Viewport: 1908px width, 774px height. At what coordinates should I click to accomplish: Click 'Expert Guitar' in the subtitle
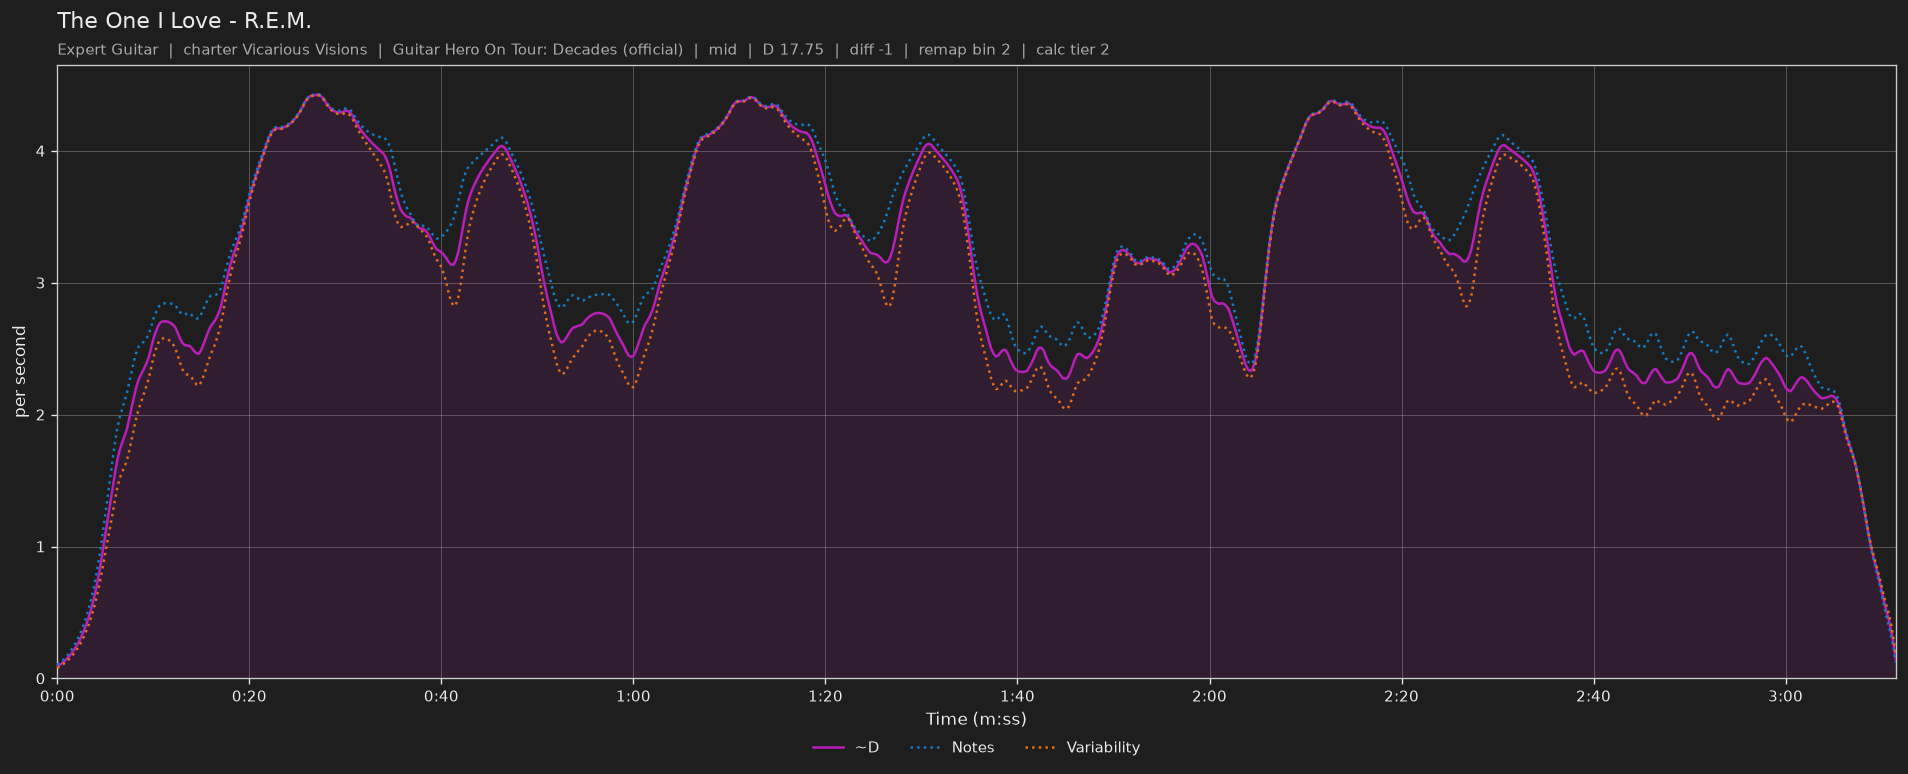click(108, 50)
